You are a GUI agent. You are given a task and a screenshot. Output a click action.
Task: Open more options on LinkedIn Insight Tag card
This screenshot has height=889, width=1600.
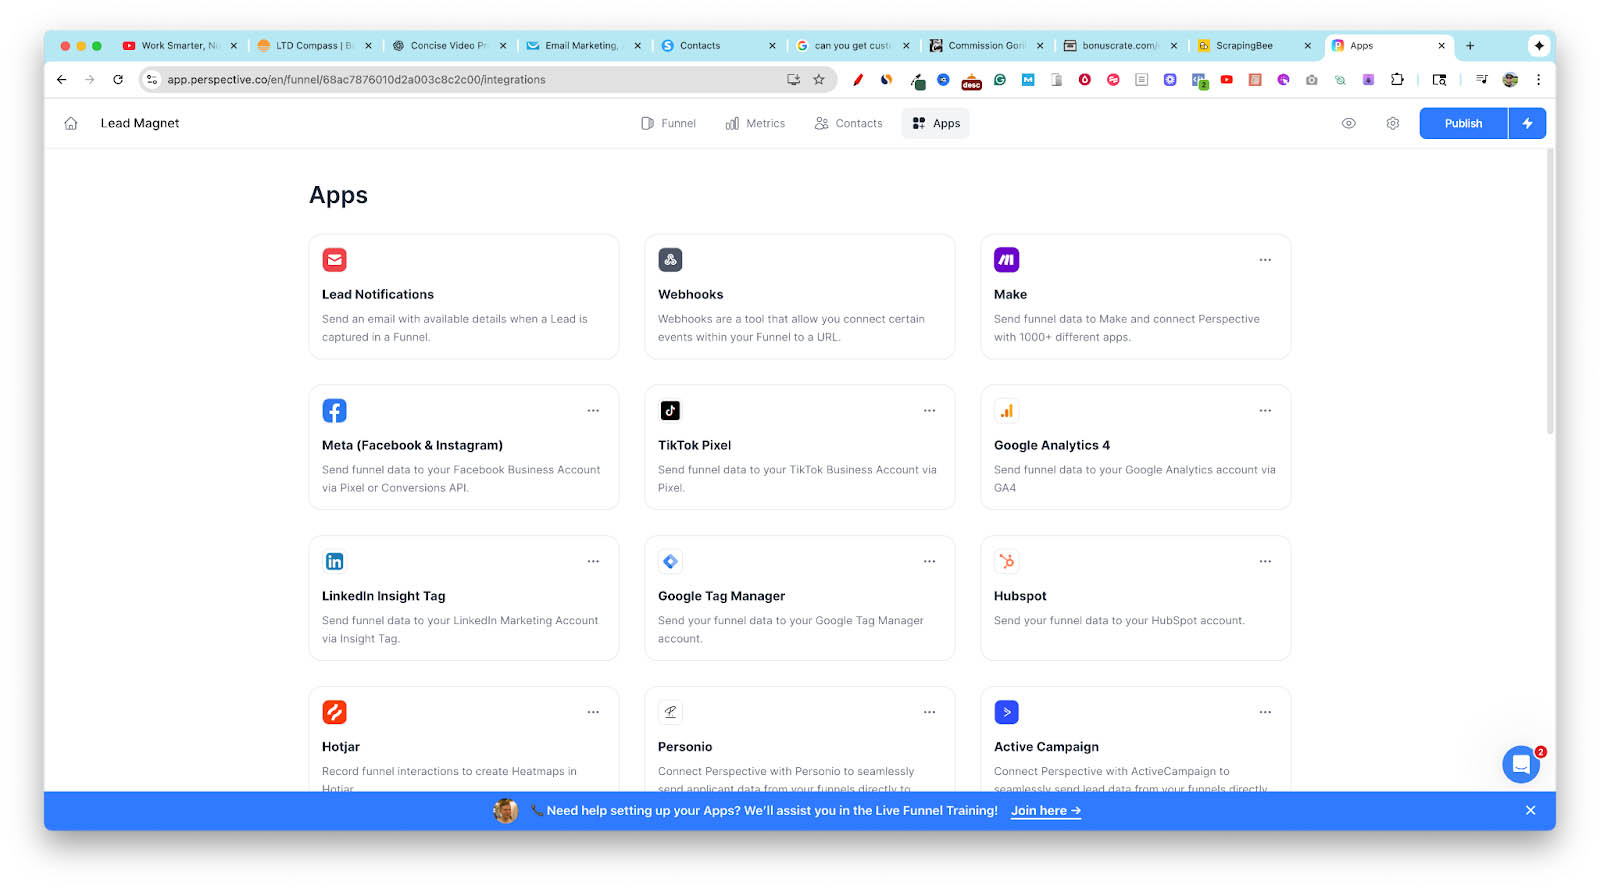pos(593,562)
